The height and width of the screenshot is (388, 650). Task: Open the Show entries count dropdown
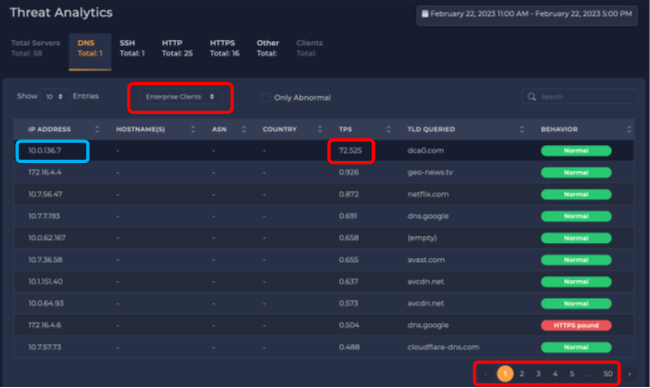click(x=54, y=97)
